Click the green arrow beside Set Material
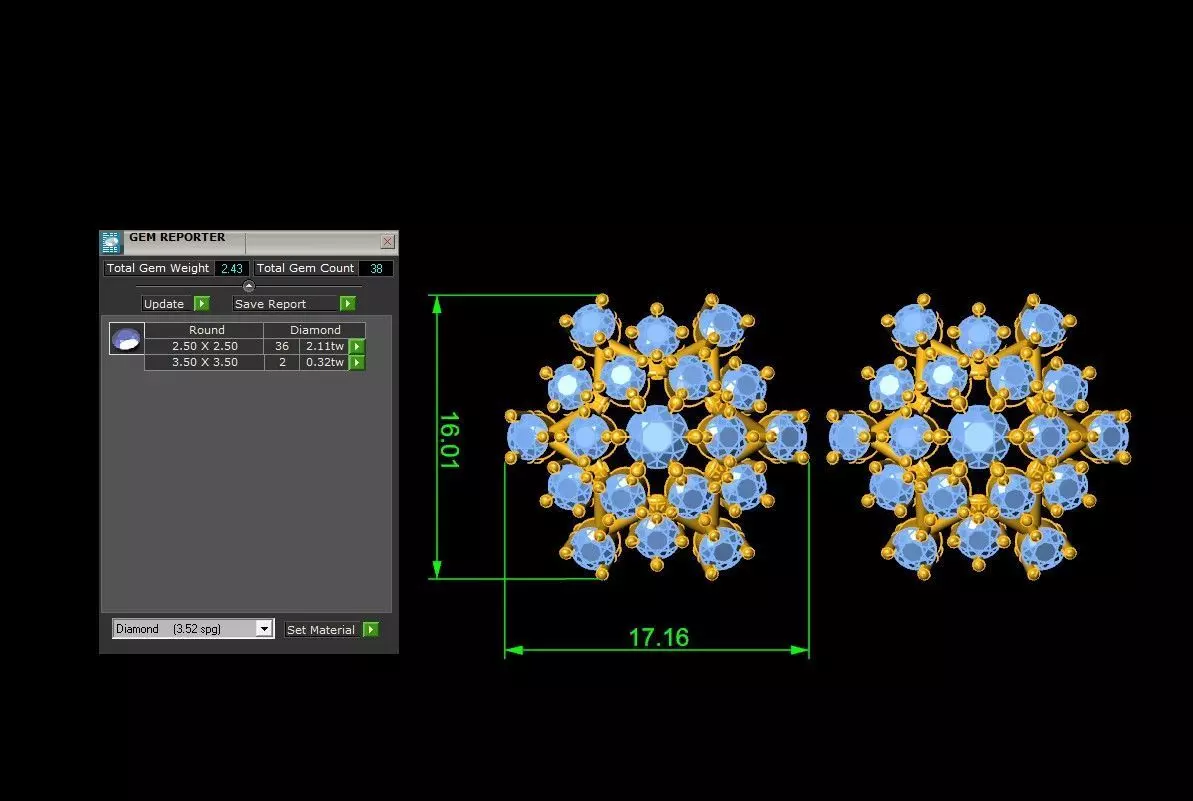Image resolution: width=1193 pixels, height=801 pixels. (371, 629)
